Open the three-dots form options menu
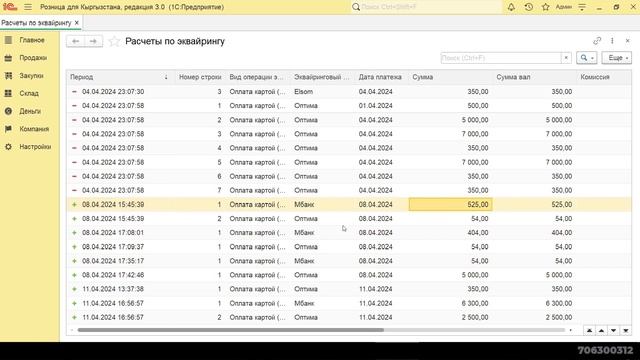This screenshot has width=640, height=360. [612, 41]
